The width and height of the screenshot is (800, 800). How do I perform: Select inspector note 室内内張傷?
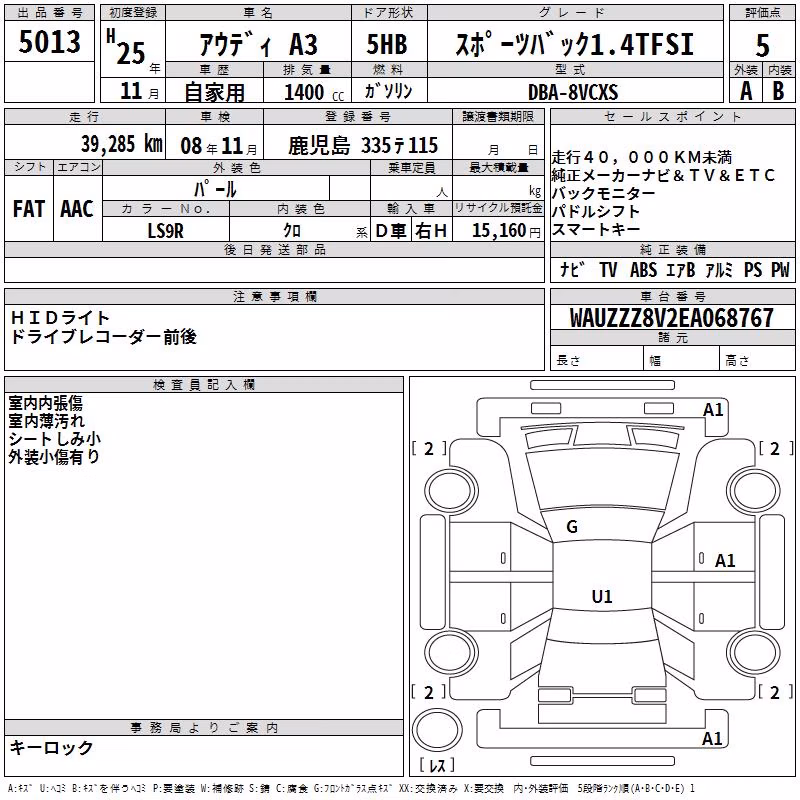point(45,403)
